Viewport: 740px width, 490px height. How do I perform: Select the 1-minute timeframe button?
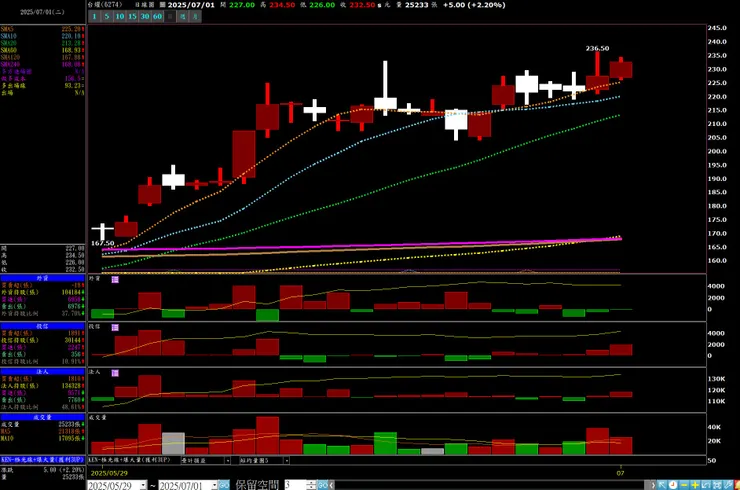[x=94, y=17]
